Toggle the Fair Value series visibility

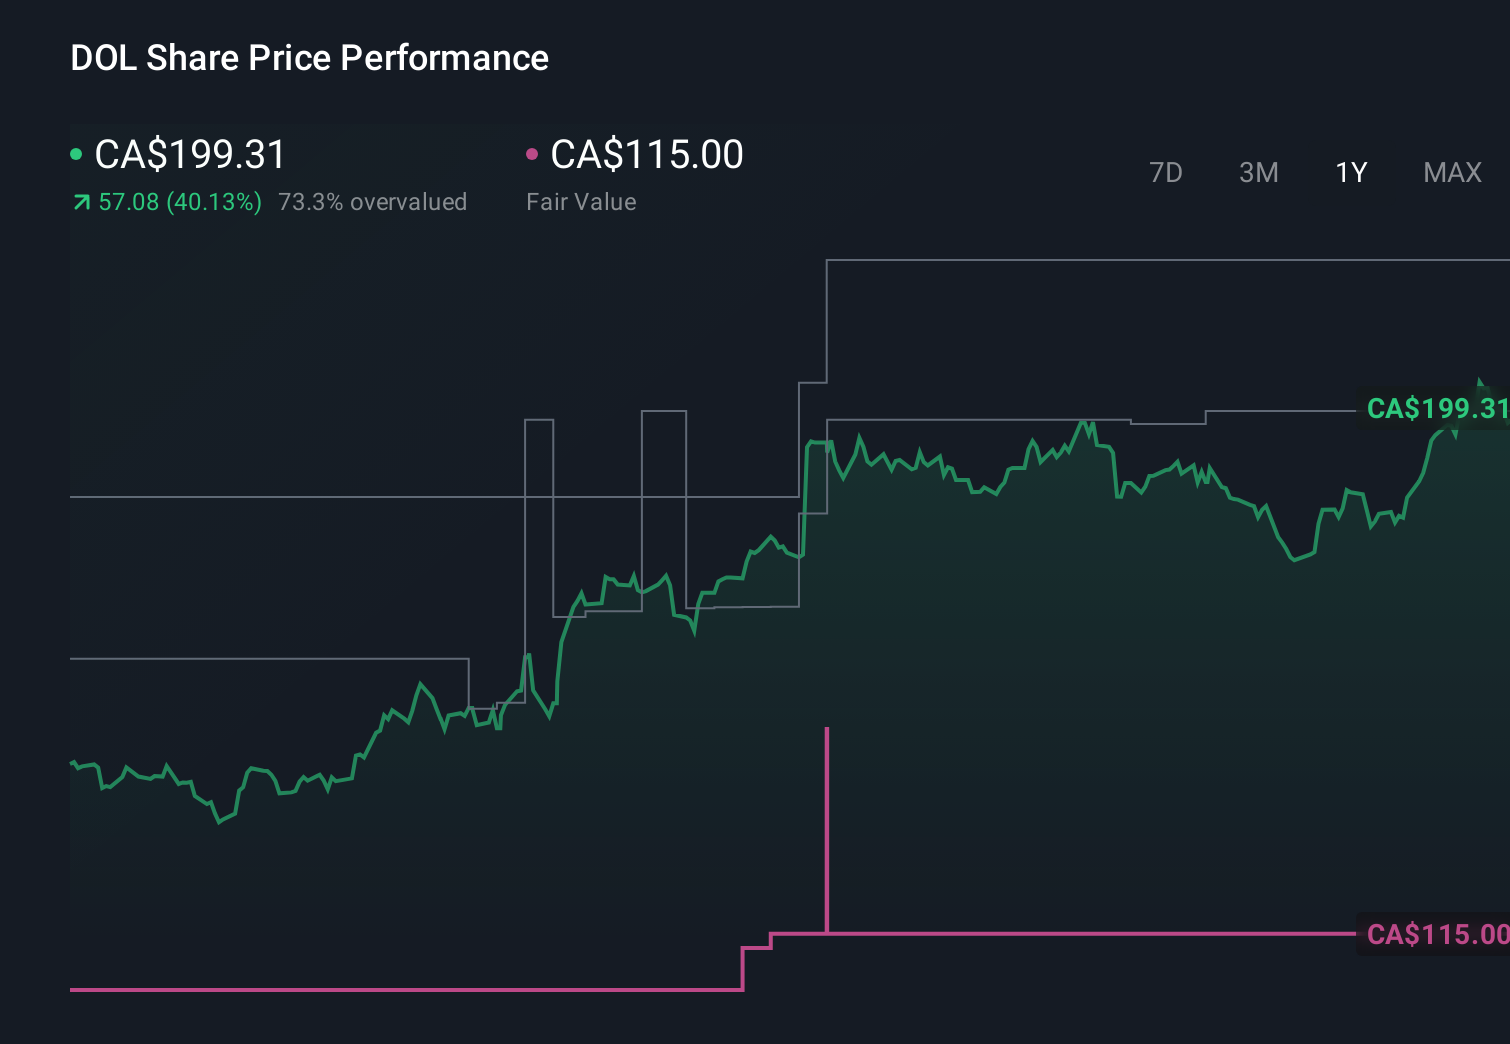[x=646, y=154]
